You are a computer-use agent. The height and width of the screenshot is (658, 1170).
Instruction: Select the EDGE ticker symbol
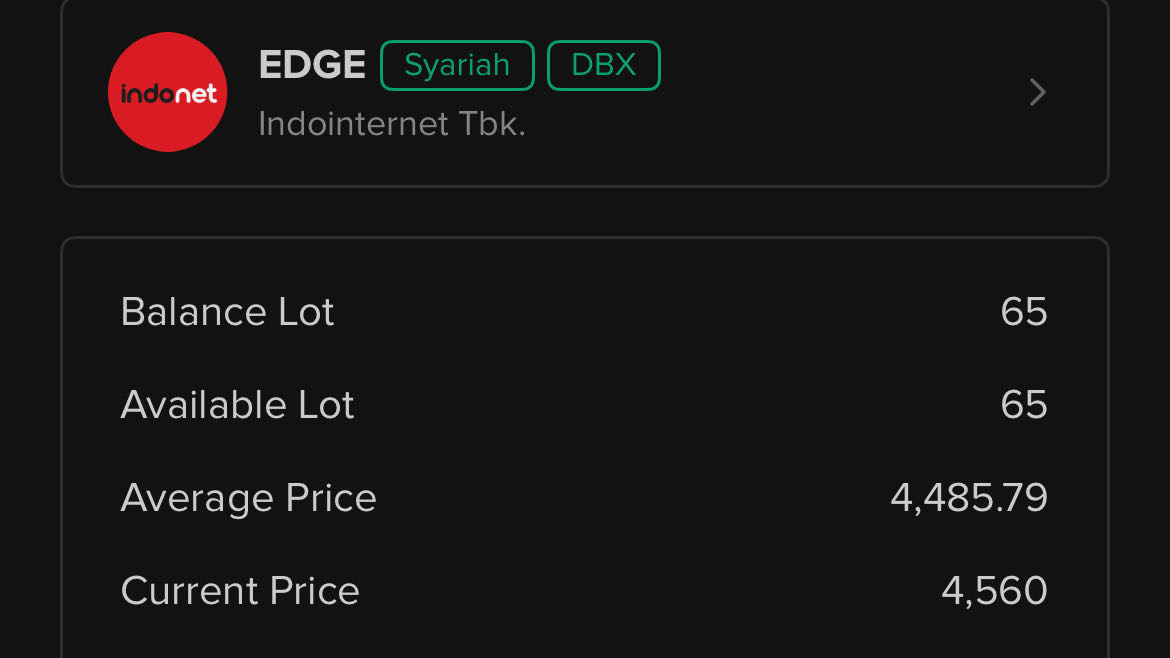[x=312, y=65]
